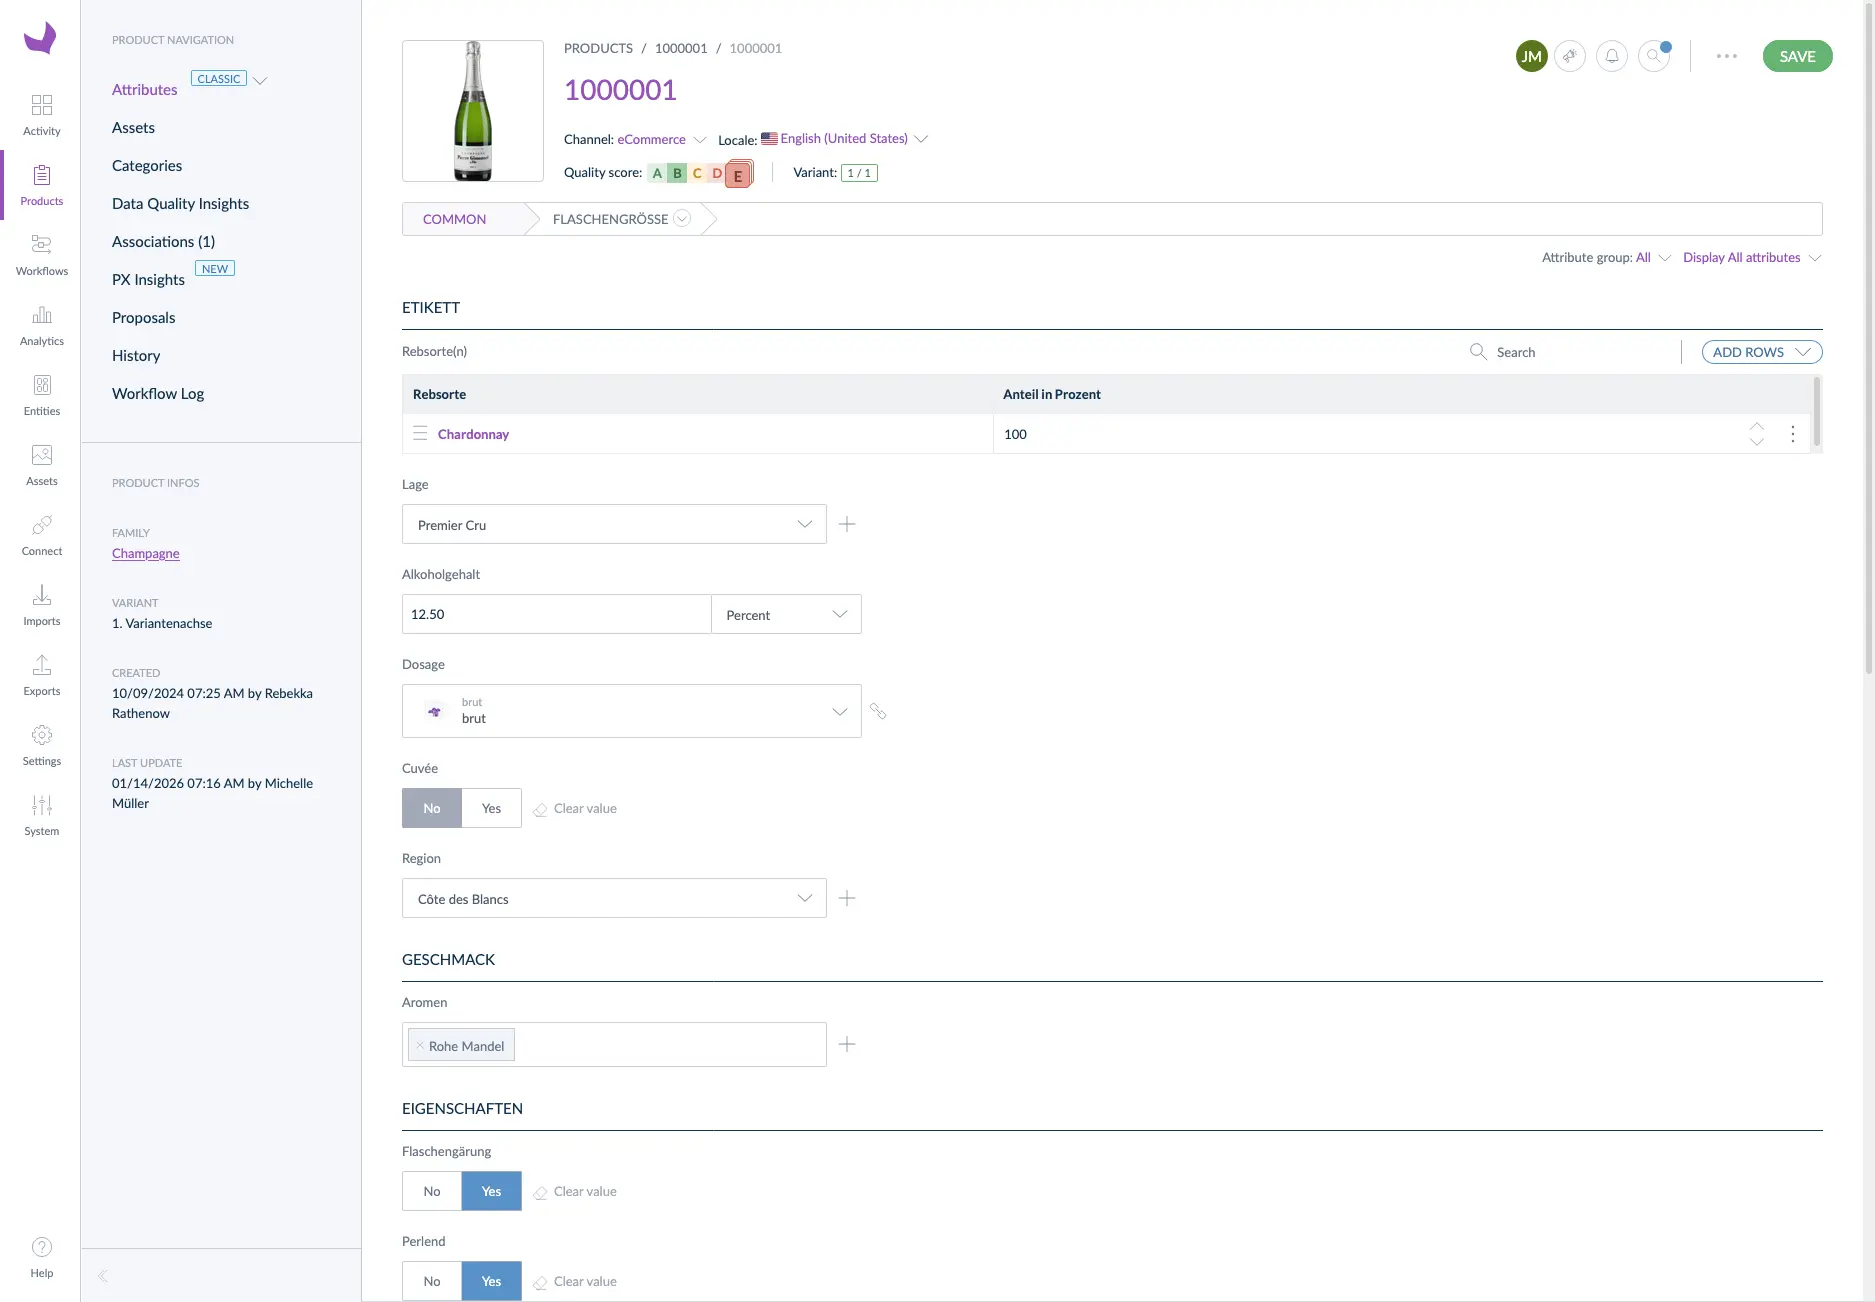
Task: Set Cuvée to Yes
Action: 490,808
